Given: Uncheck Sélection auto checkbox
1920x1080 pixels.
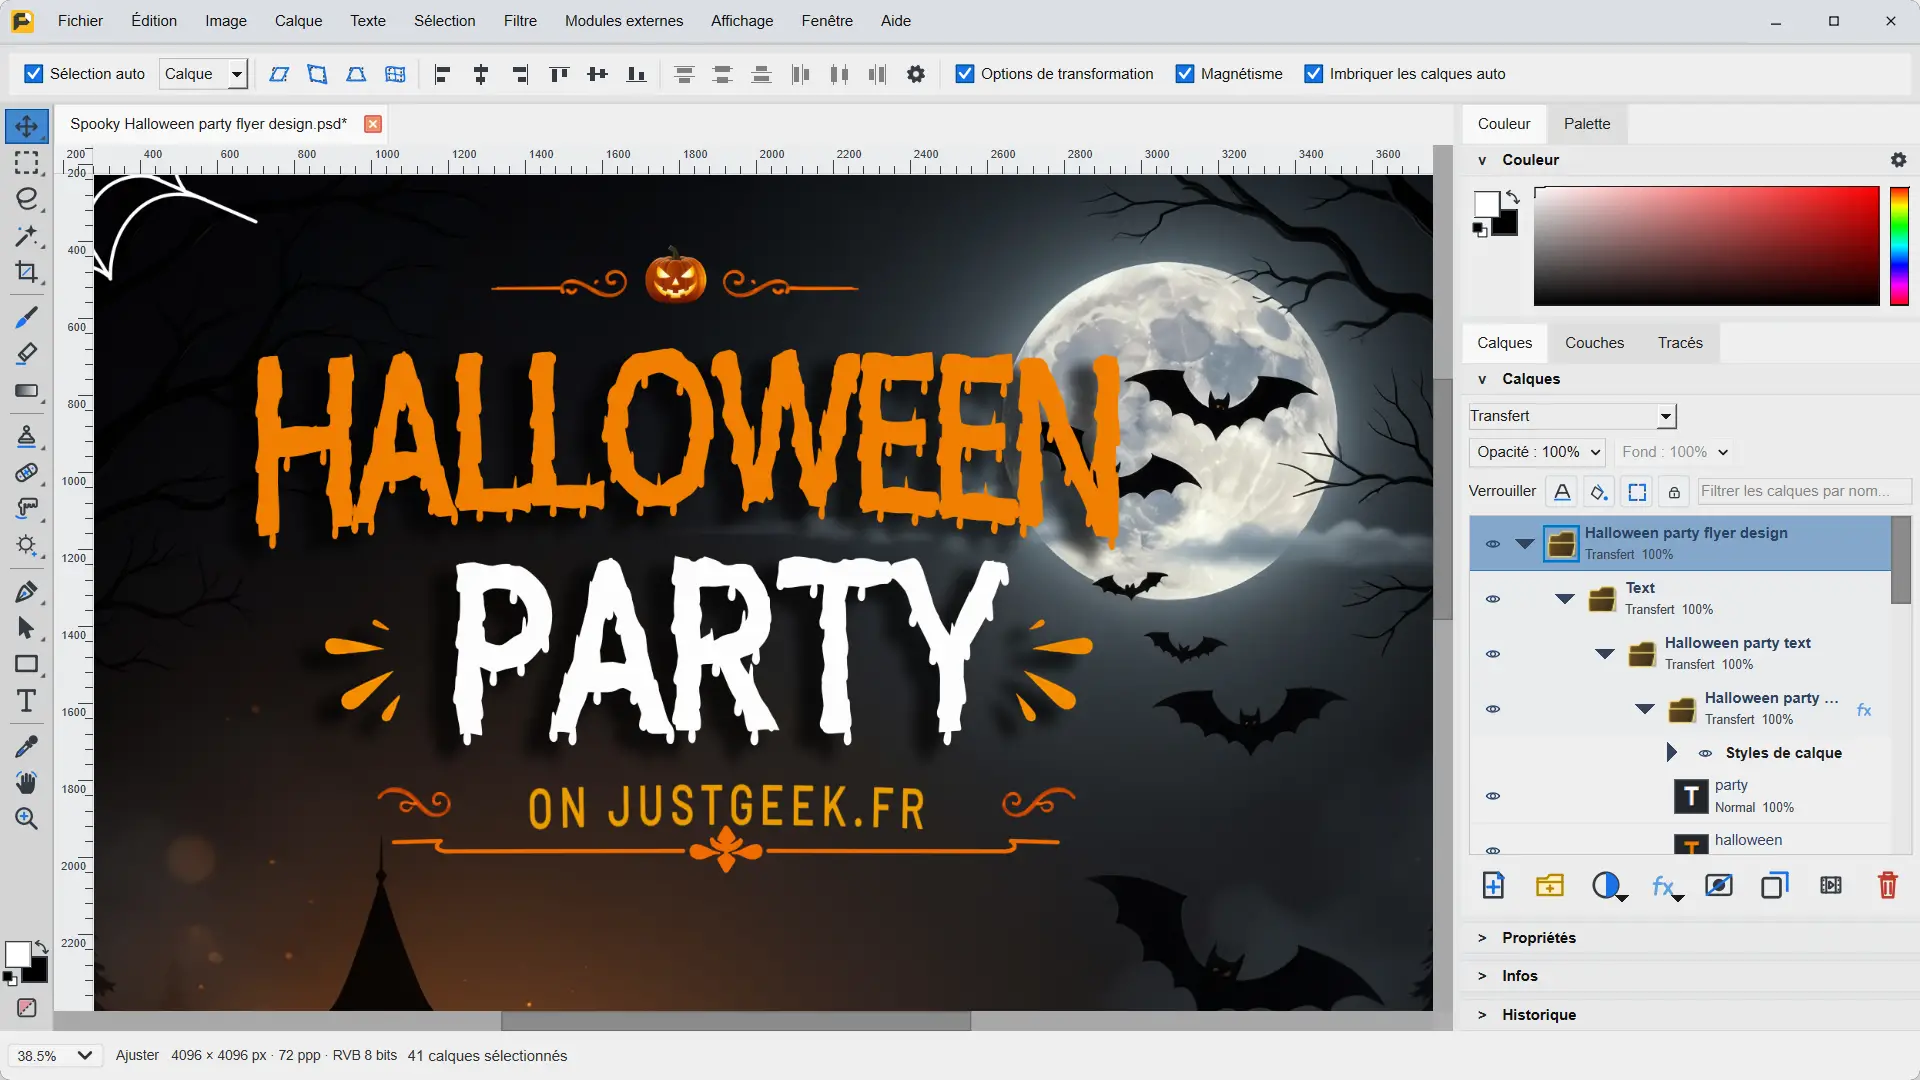Looking at the screenshot, I should (x=34, y=74).
